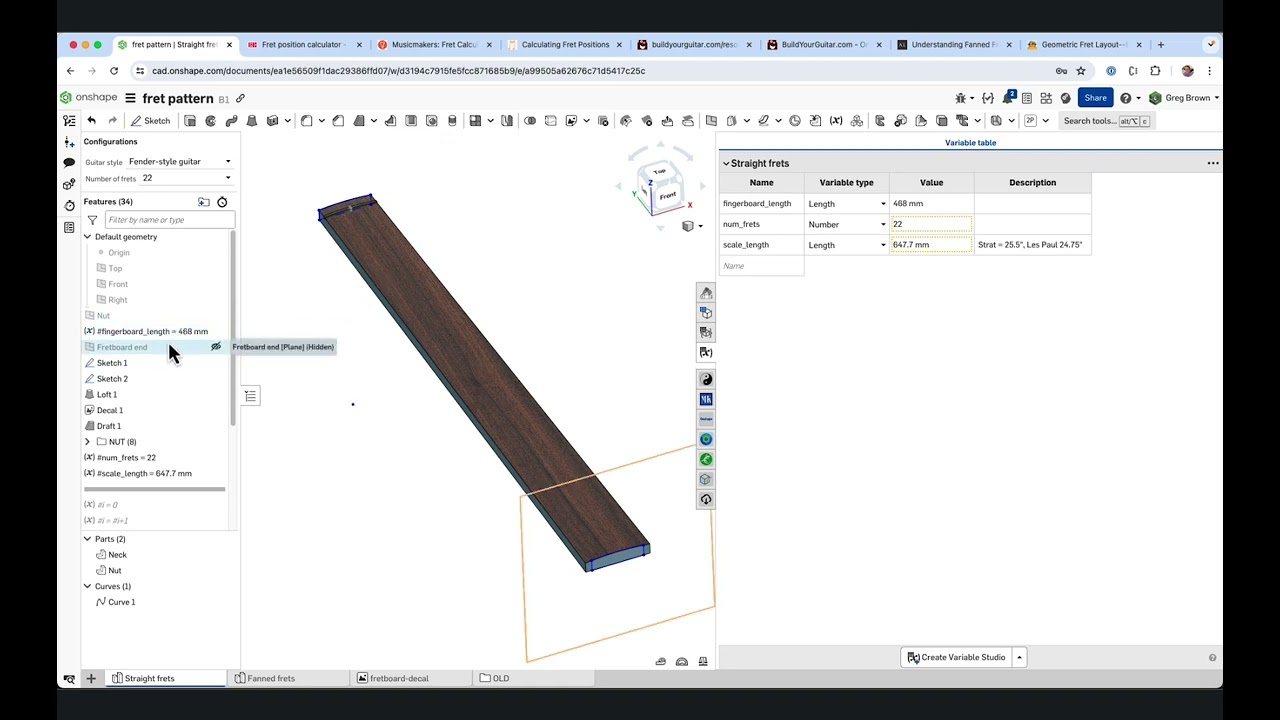Open scale_length variable type dropdown
The width and height of the screenshot is (1280, 720).
coord(883,245)
